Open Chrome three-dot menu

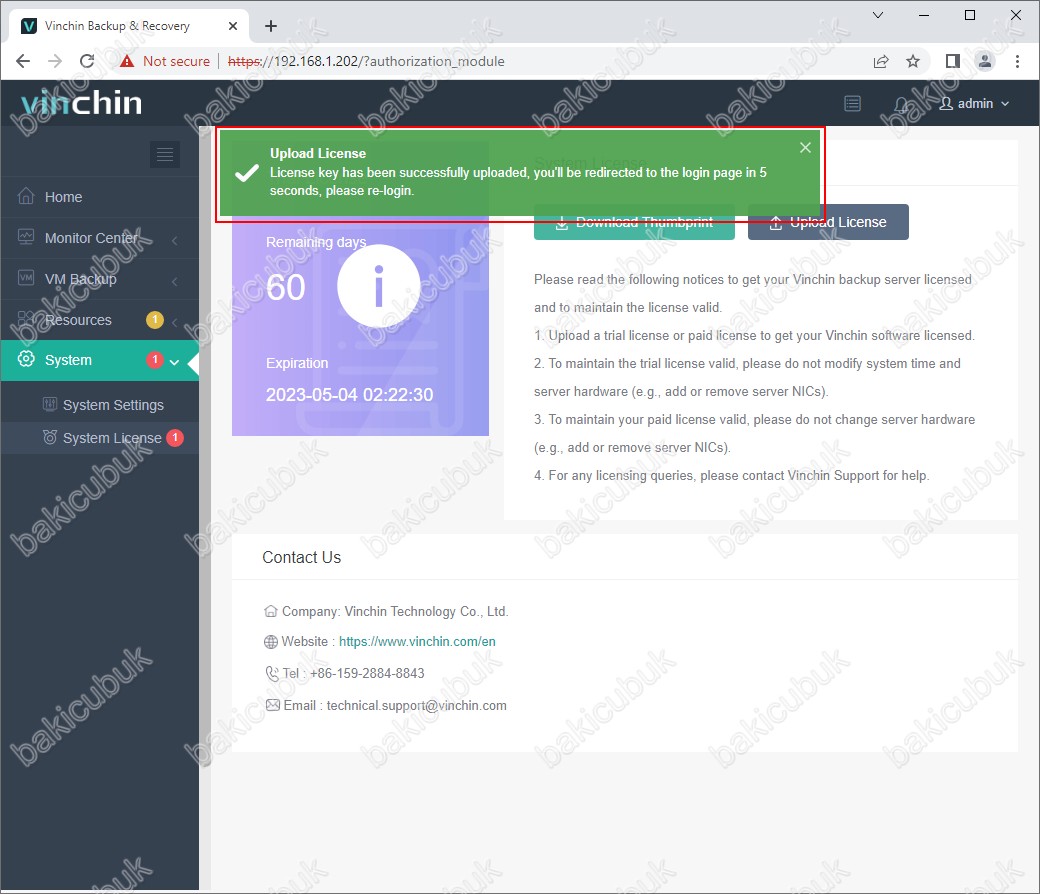click(x=1017, y=61)
